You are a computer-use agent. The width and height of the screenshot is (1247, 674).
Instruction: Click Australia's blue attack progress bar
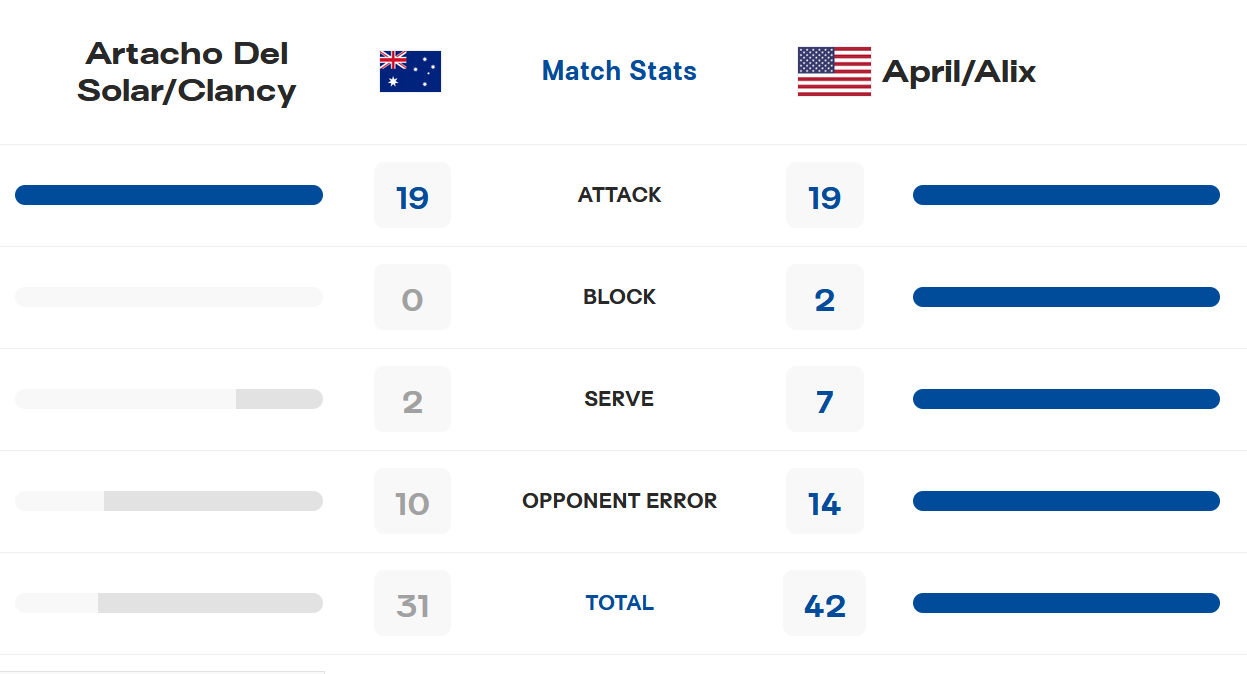[x=169, y=195]
